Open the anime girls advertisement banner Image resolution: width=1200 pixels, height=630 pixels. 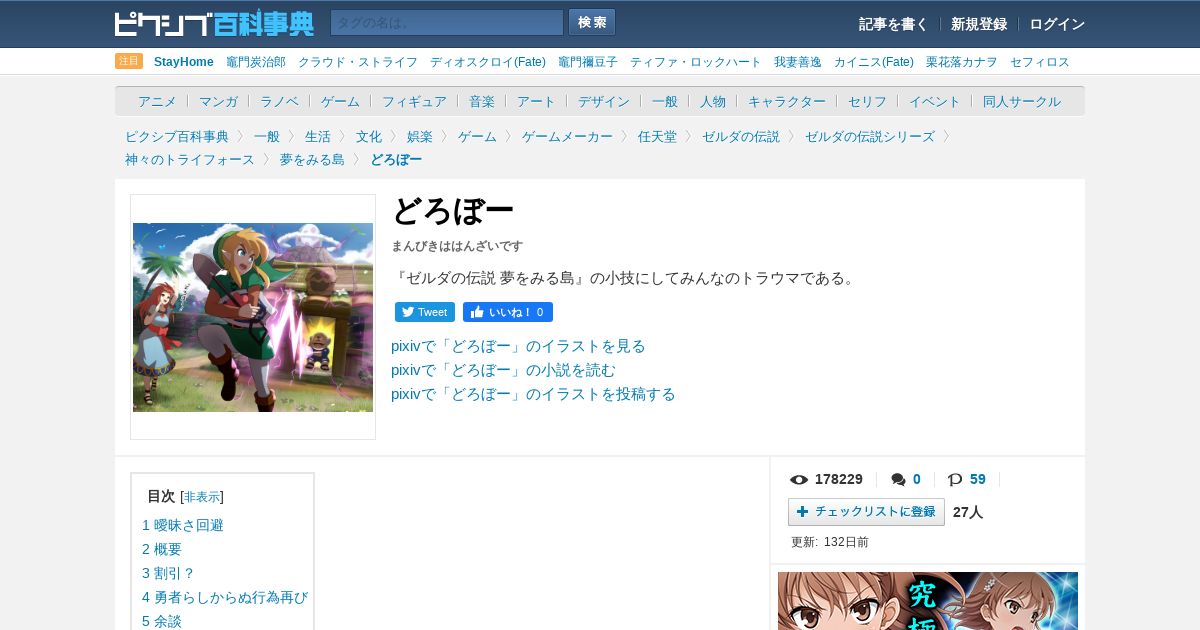pyautogui.click(x=928, y=601)
